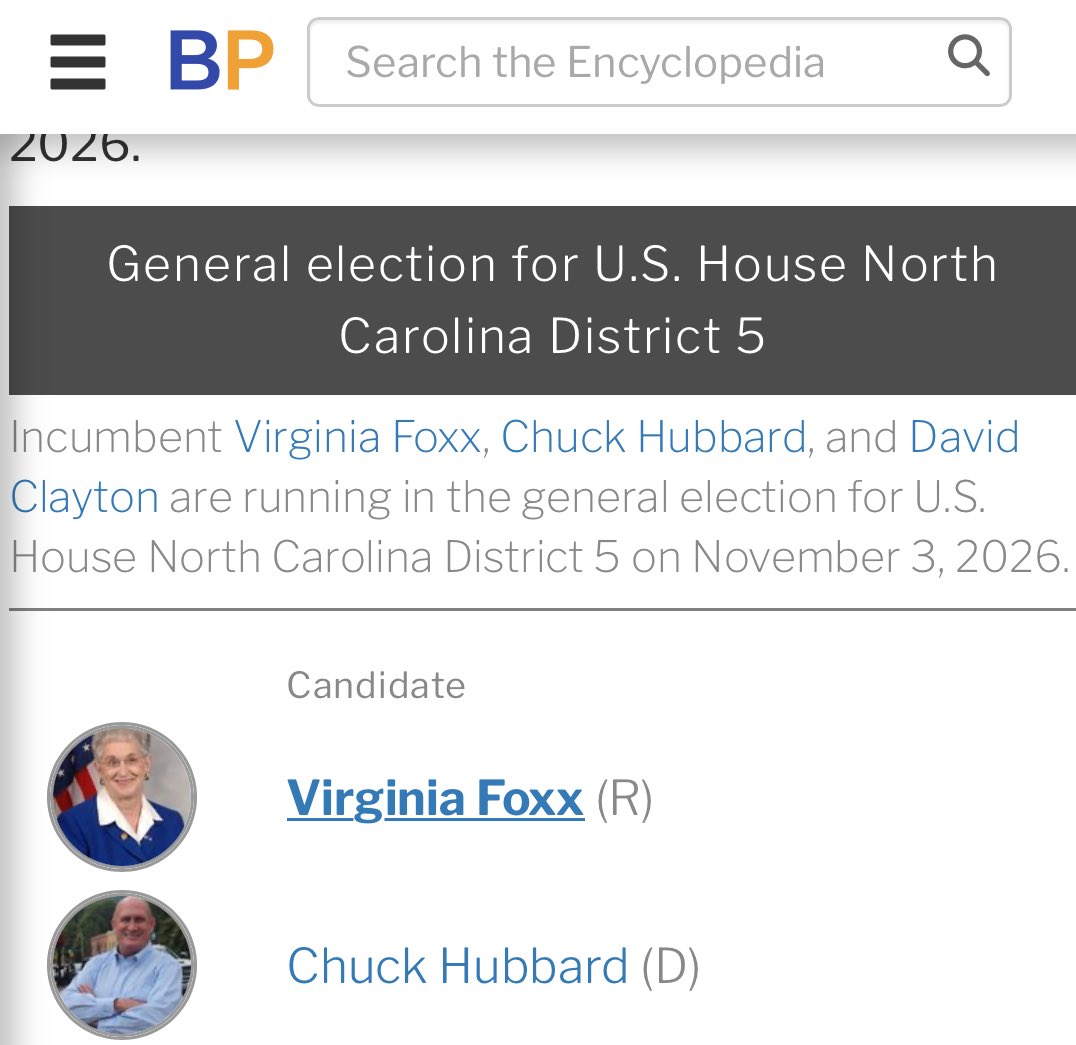This screenshot has height=1045, width=1076.
Task: Click Chuck Hubbard's circular candidate photo
Action: (122, 965)
